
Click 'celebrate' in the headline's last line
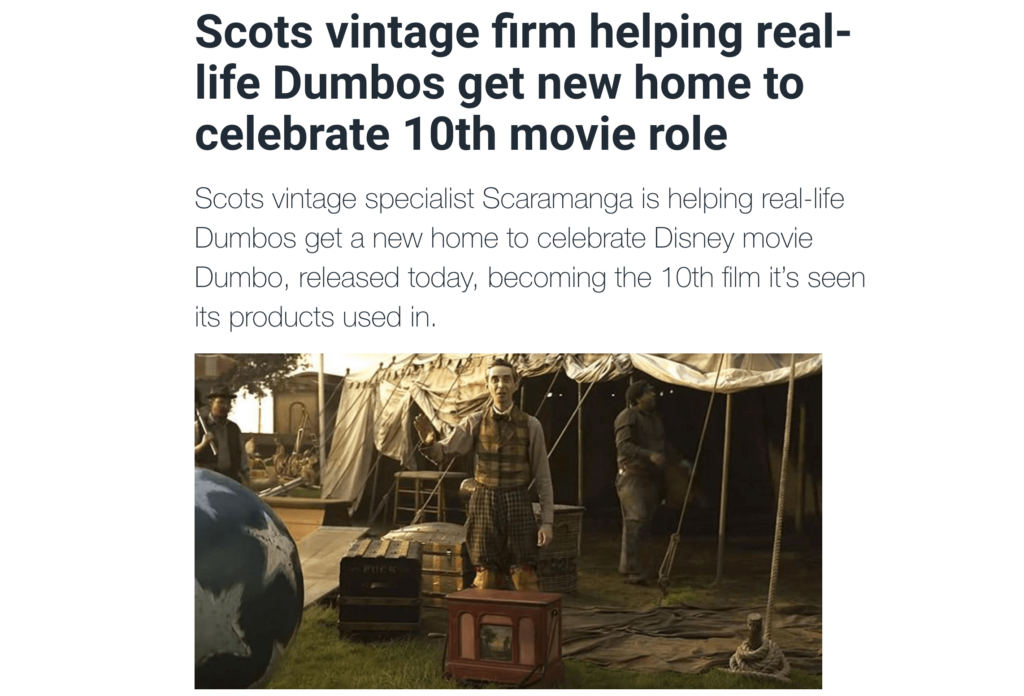(292, 134)
